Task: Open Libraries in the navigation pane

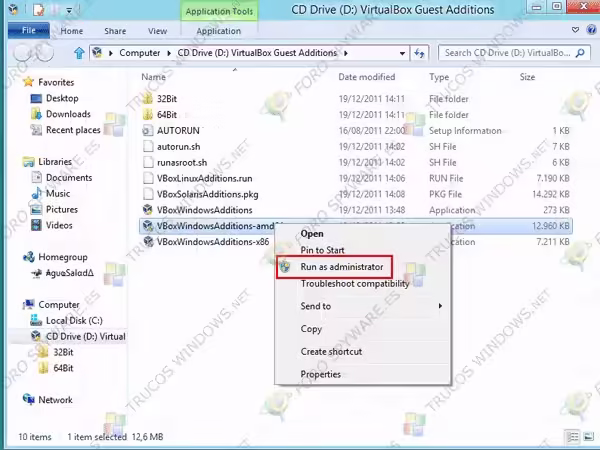Action: (55, 162)
